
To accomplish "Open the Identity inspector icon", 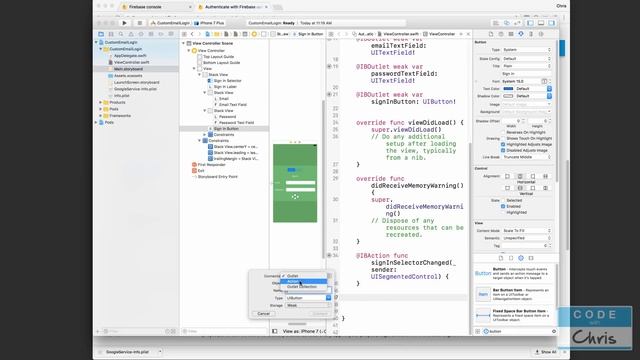I will pos(511,34).
